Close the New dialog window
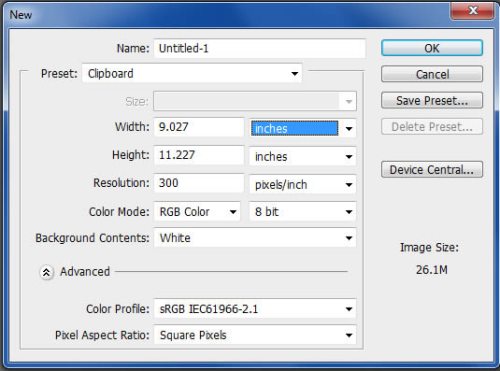This screenshot has height=371, width=500. (x=473, y=10)
